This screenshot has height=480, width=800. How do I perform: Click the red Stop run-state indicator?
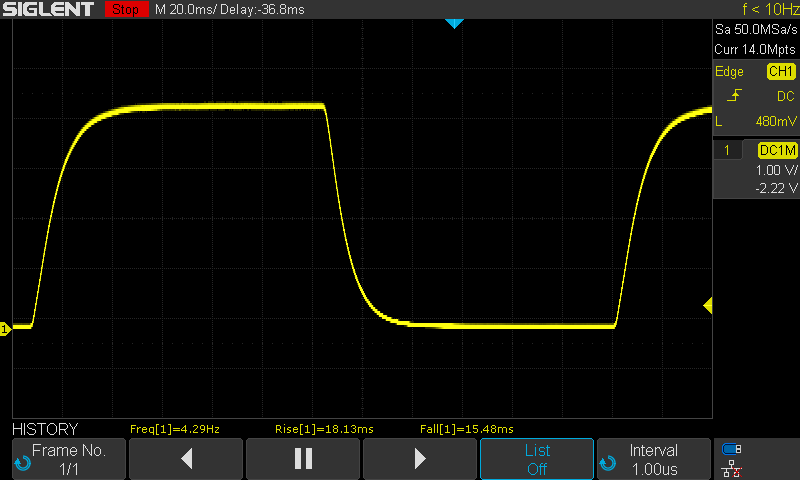(126, 9)
